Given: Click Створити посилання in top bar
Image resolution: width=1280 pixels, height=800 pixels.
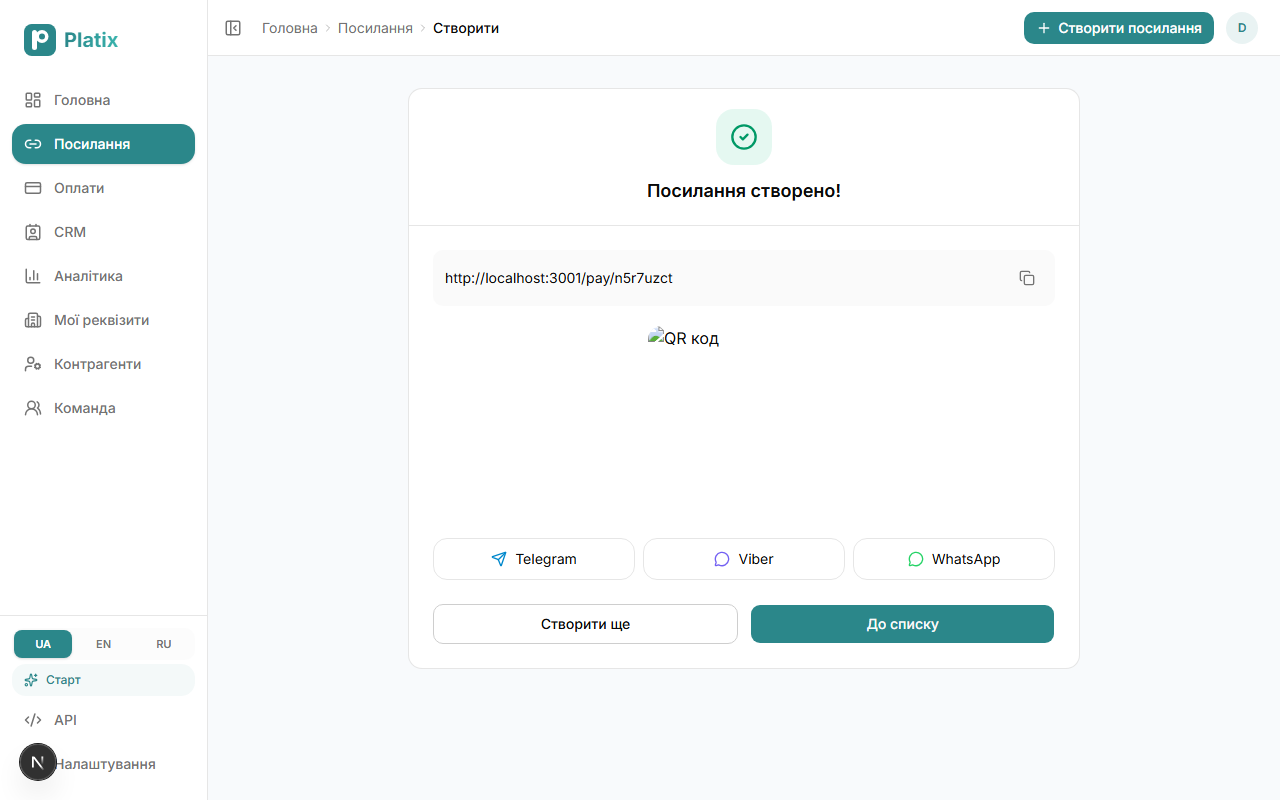Looking at the screenshot, I should point(1119,28).
